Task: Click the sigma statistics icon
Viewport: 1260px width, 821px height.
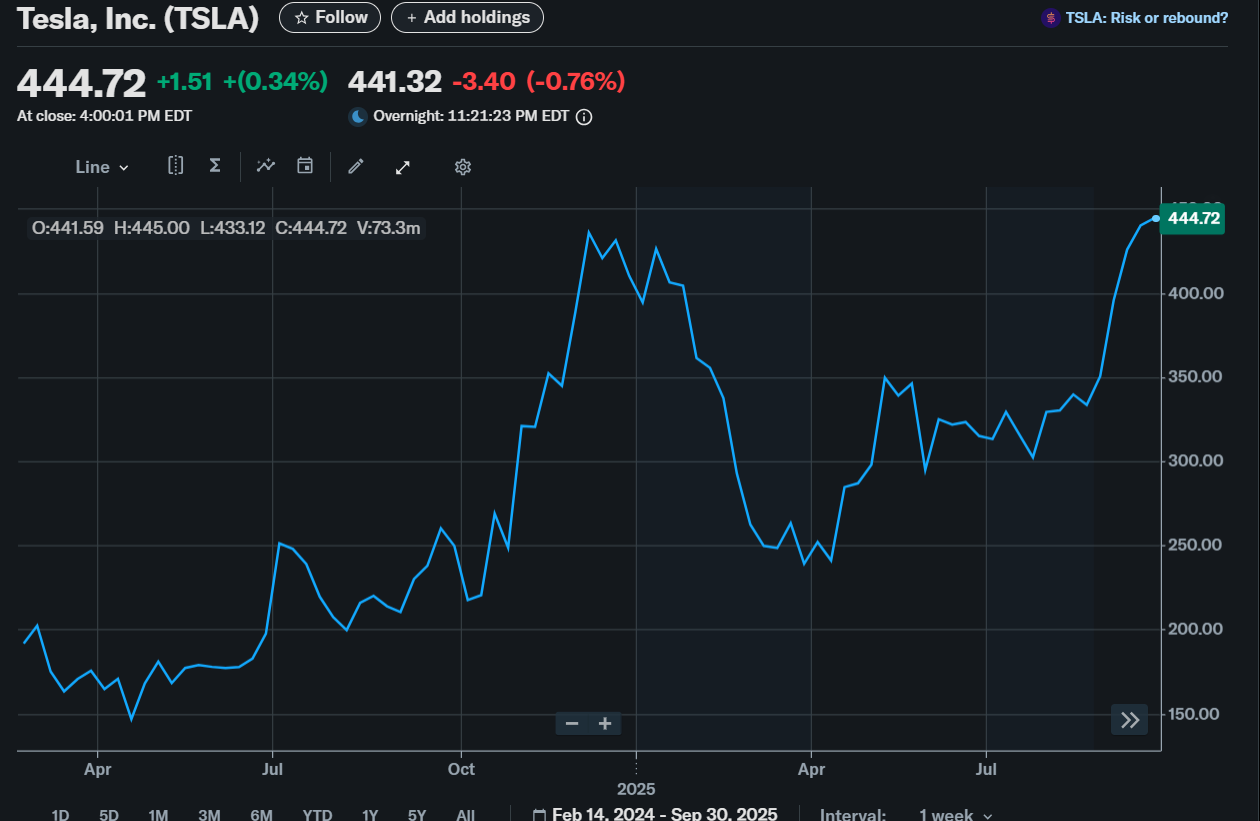Action: pyautogui.click(x=214, y=166)
